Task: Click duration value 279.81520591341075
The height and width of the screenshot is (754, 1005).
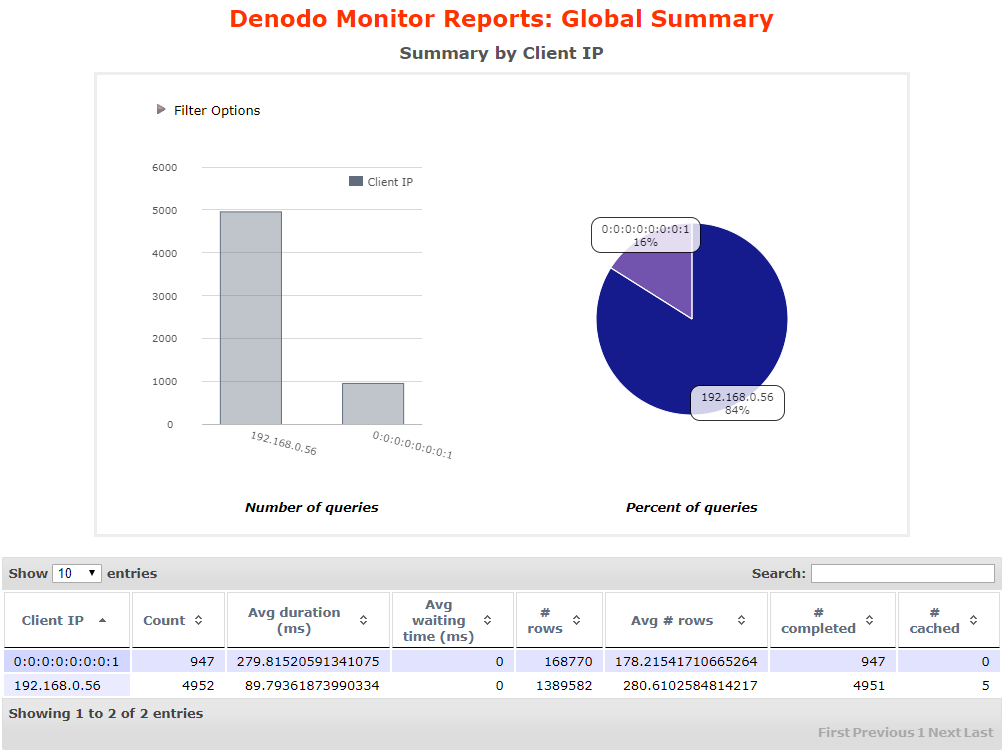Action: [x=308, y=661]
